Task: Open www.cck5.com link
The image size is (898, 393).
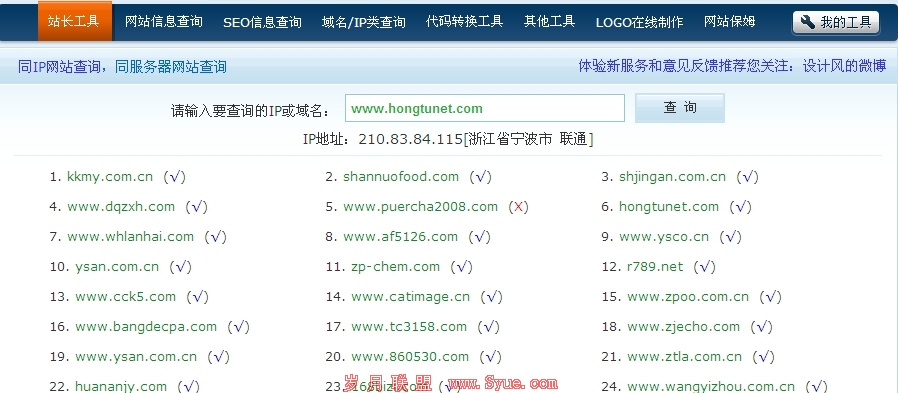Action: [125, 296]
